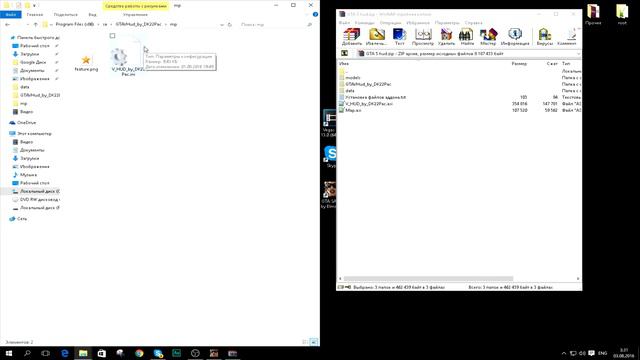Open Google Диск in Explorer sidebar
640x360 pixels.
(33, 62)
